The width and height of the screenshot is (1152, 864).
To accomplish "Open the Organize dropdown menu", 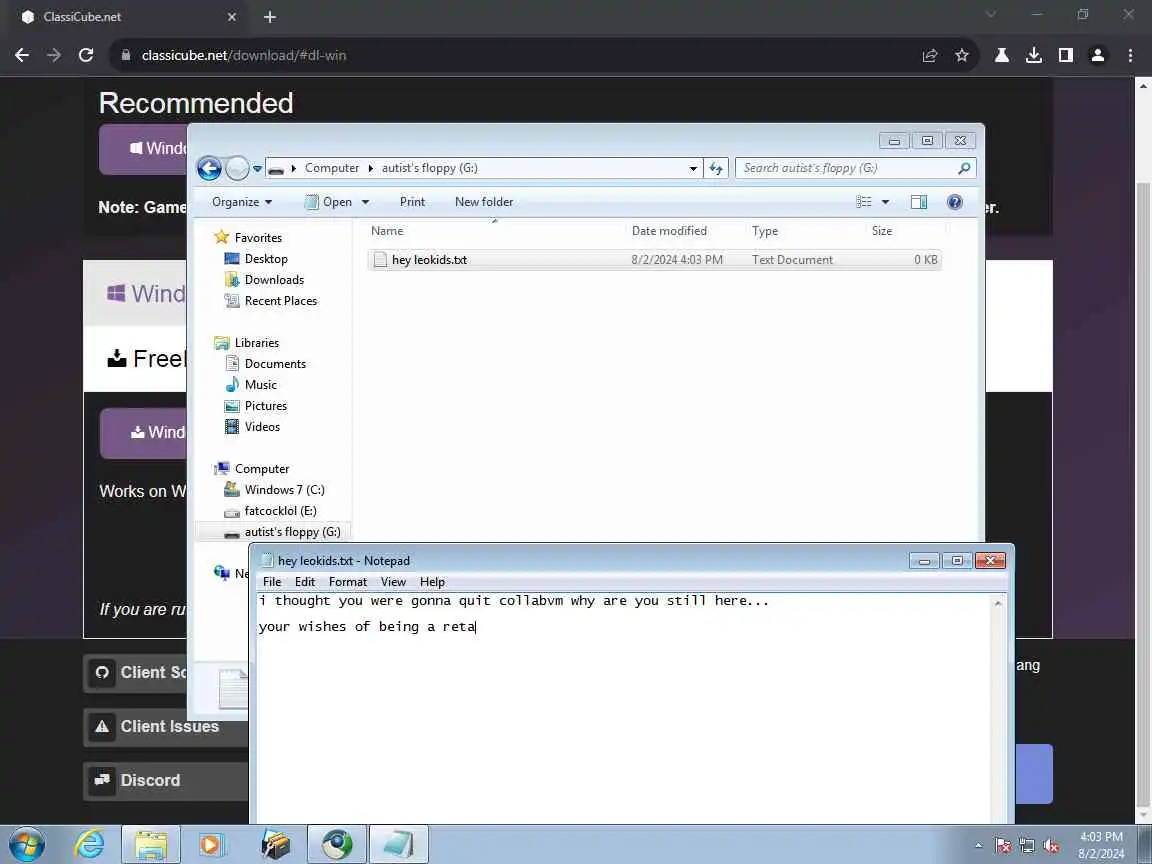I will (x=242, y=202).
